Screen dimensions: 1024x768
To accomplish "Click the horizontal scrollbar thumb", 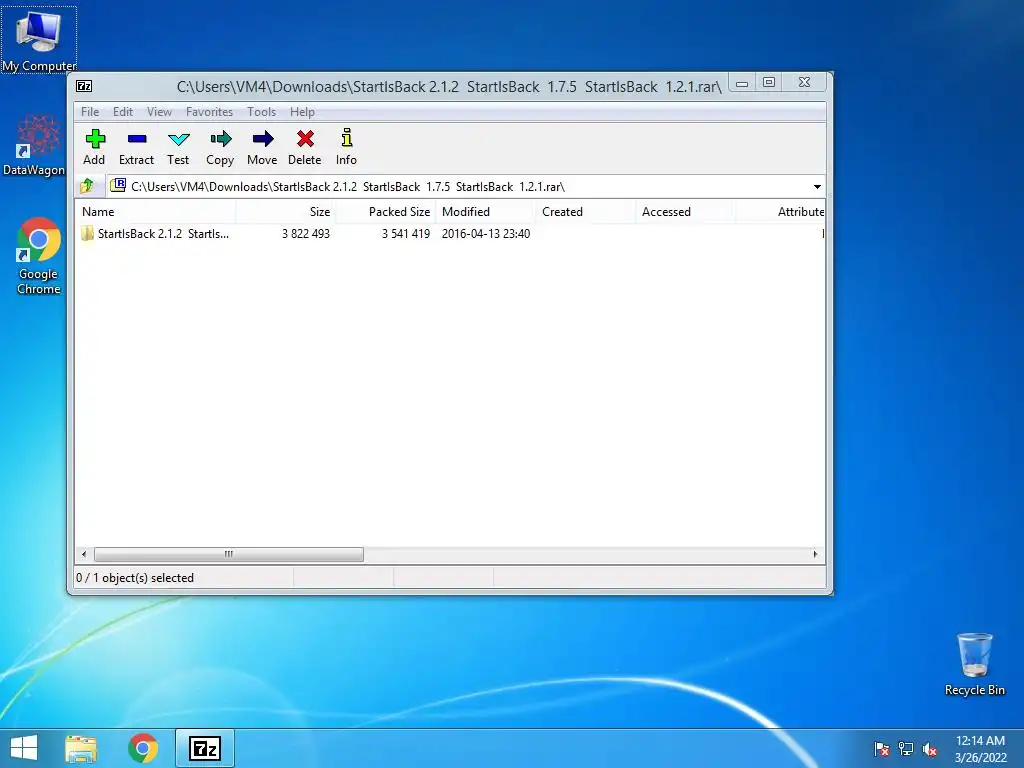I will (229, 554).
